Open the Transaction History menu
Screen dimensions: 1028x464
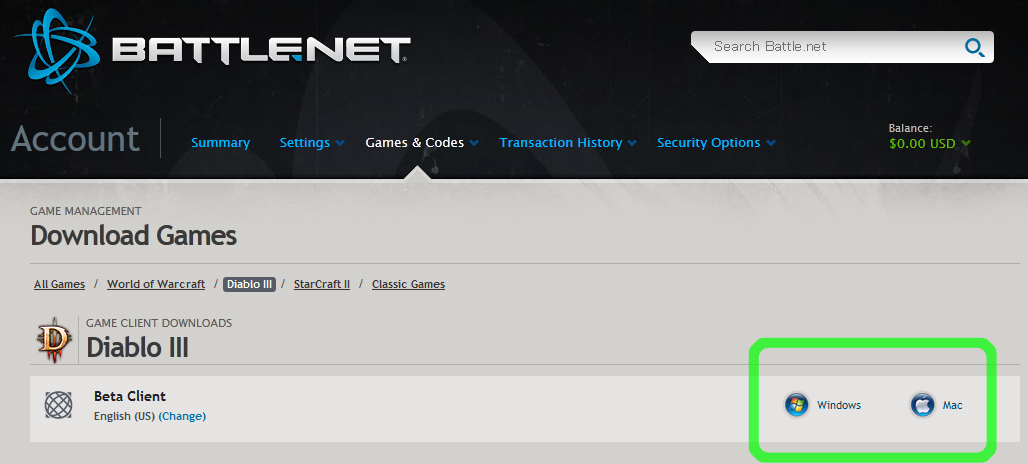pyautogui.click(x=561, y=142)
